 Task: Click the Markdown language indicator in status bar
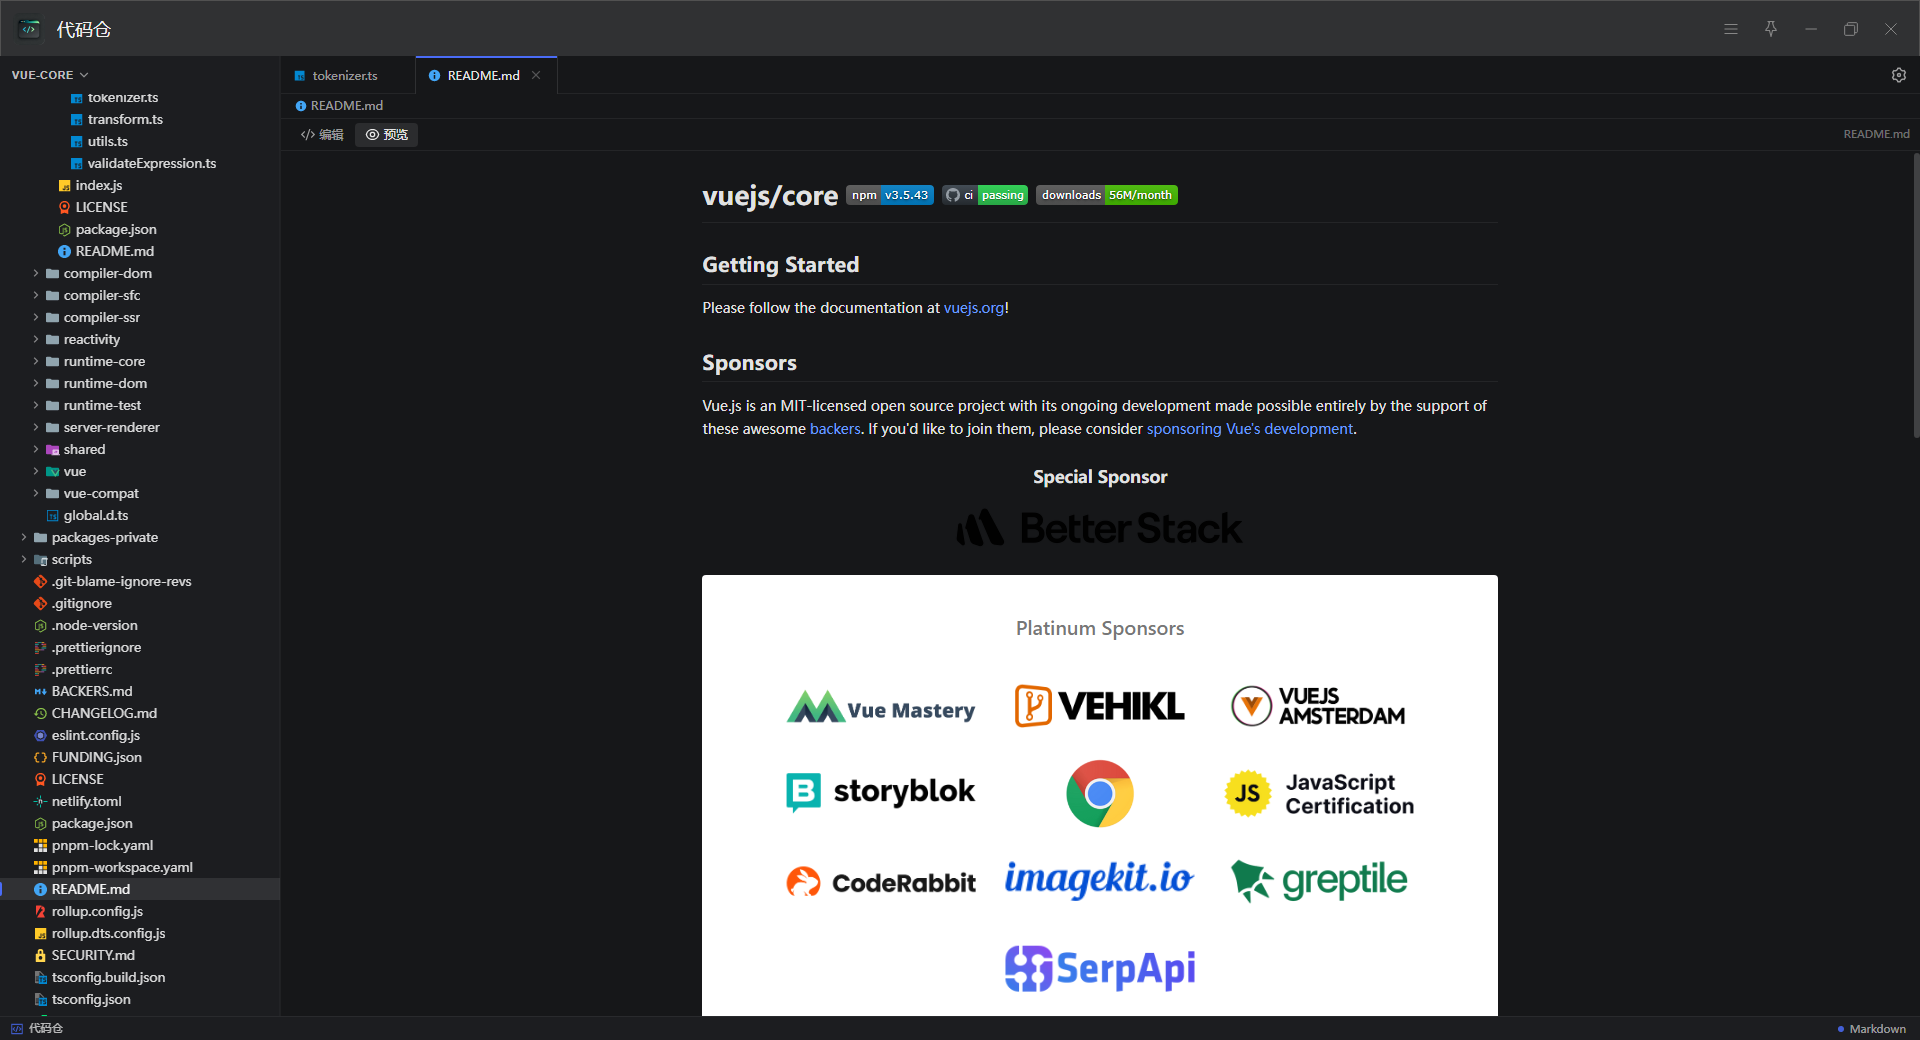coord(1871,1028)
